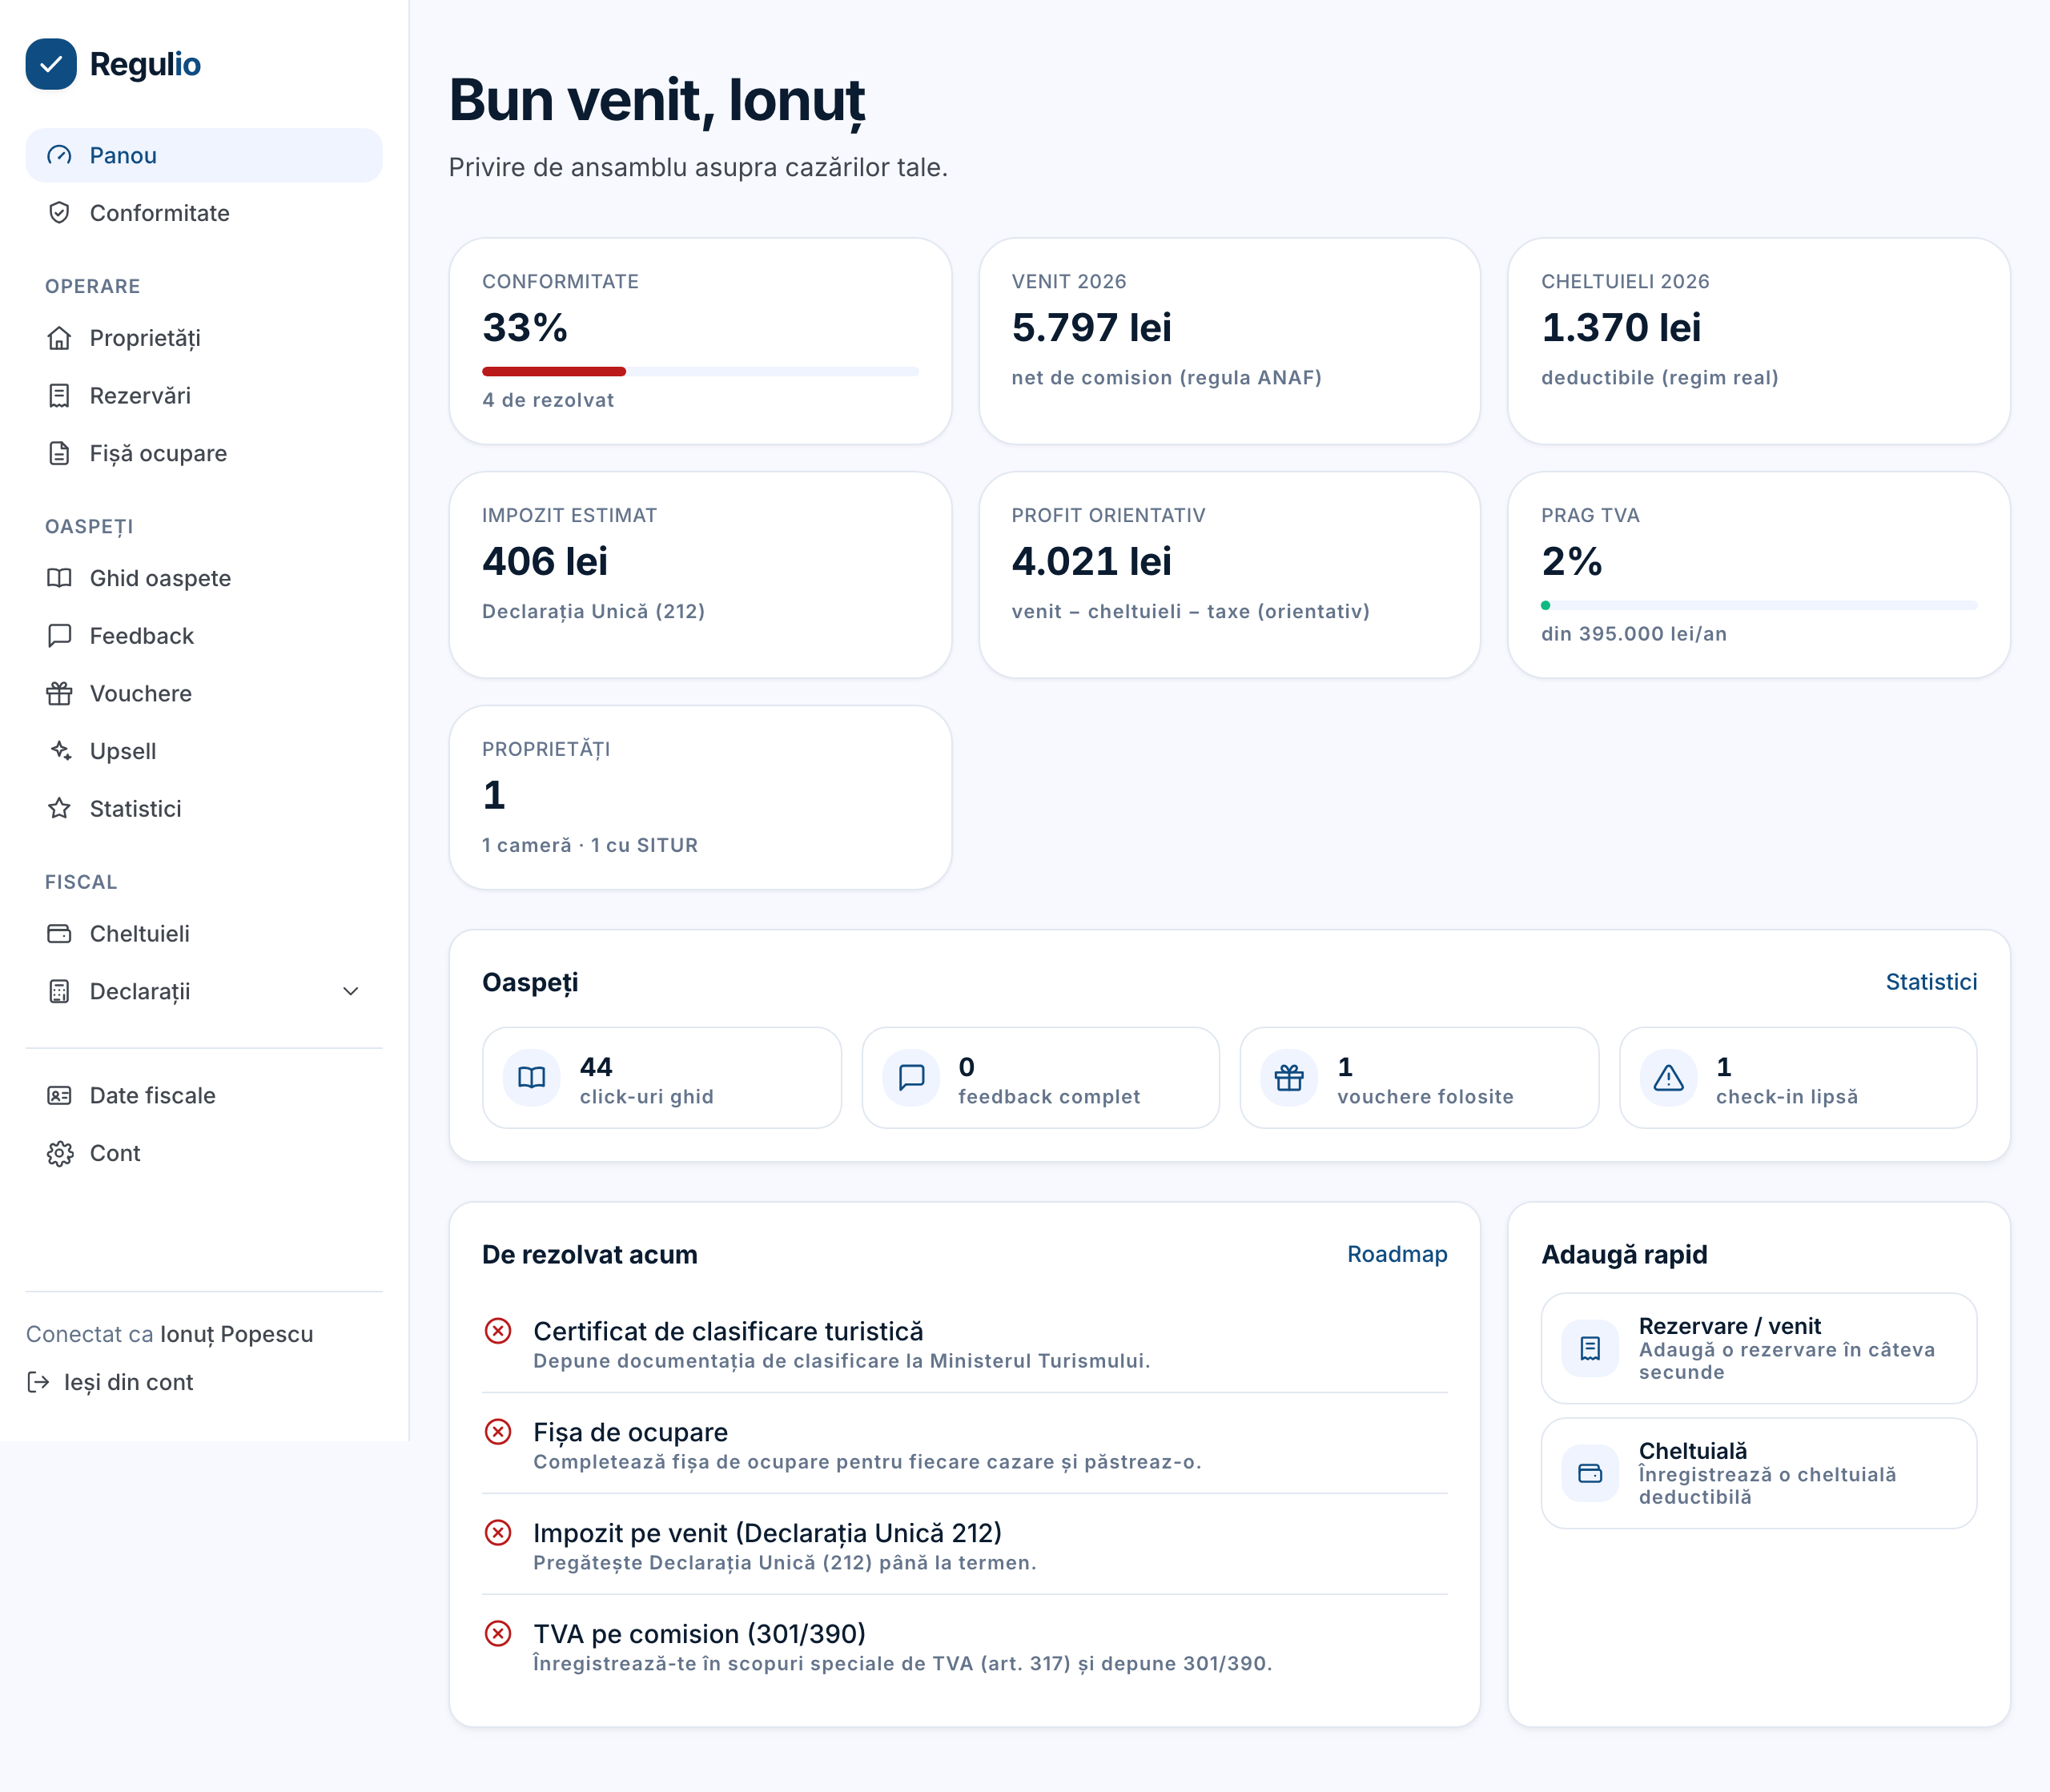Click the Conformitate red progress bar
The image size is (2050, 1792).
pos(554,371)
